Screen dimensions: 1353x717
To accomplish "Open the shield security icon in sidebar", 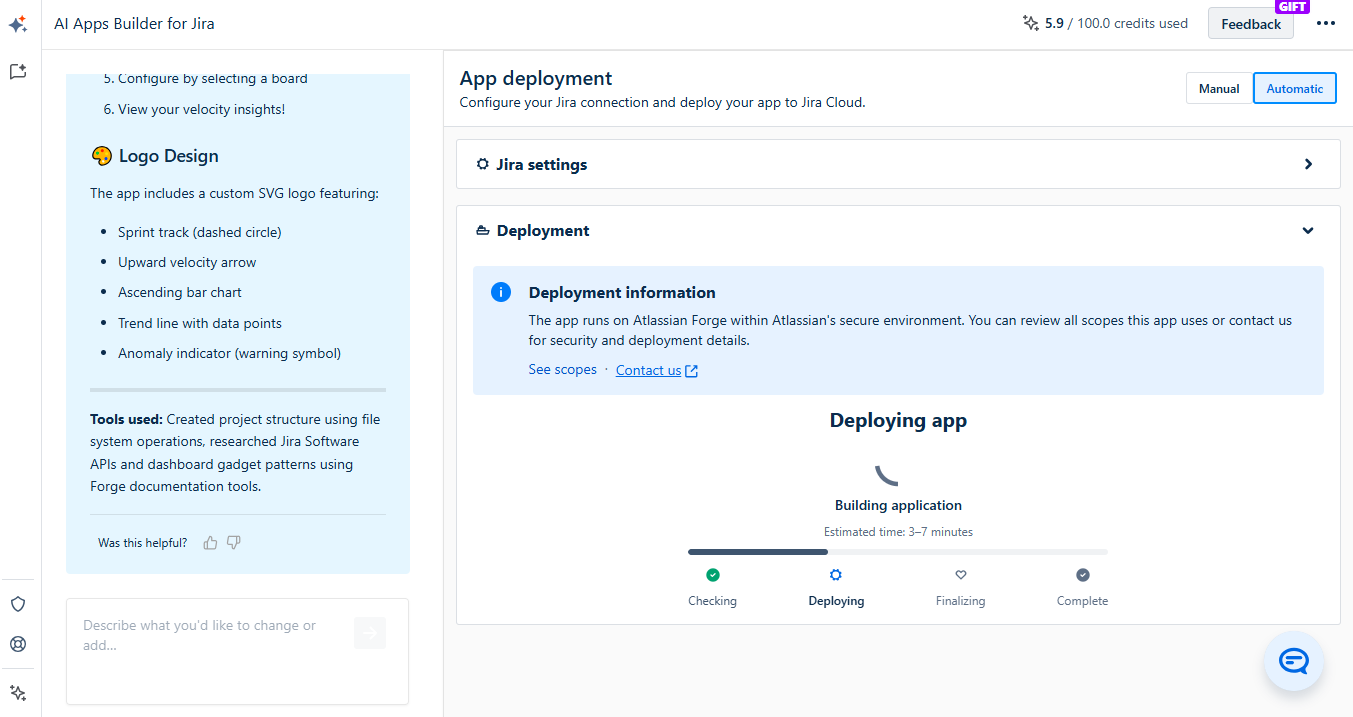I will (18, 604).
